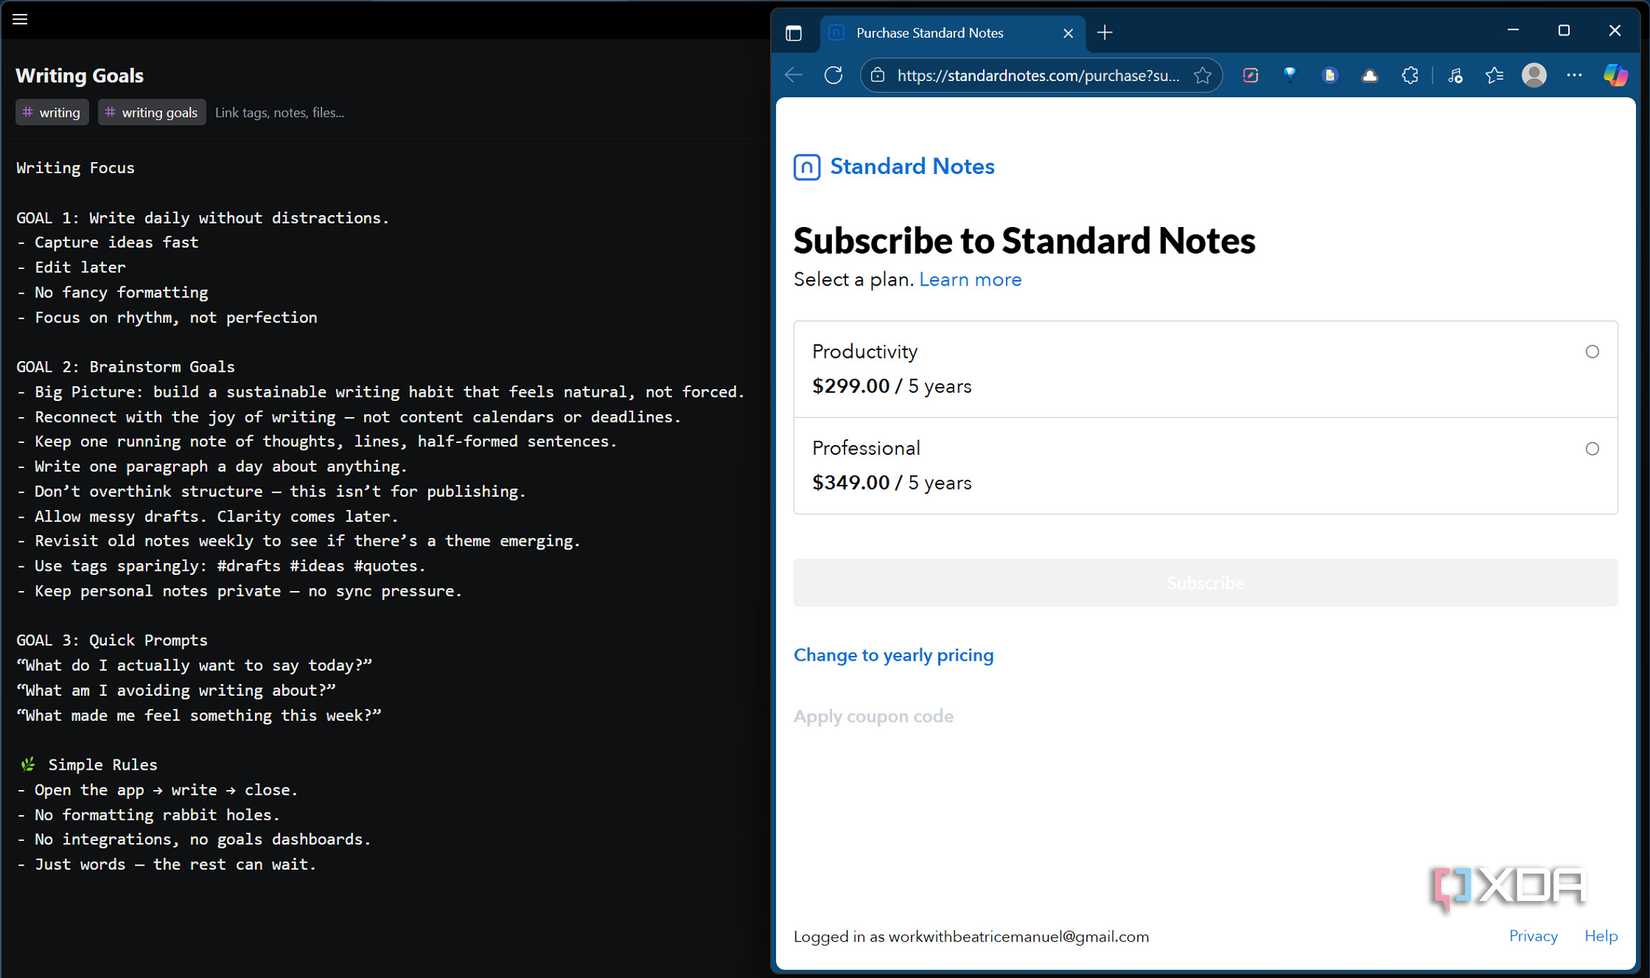The width and height of the screenshot is (1650, 978).
Task: Click the cloud sync icon in toolbar
Action: [1369, 75]
